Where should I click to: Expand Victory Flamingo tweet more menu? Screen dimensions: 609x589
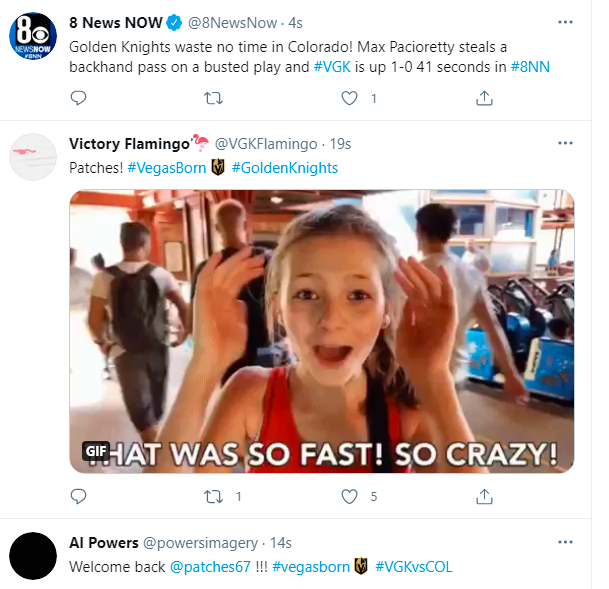pos(567,144)
